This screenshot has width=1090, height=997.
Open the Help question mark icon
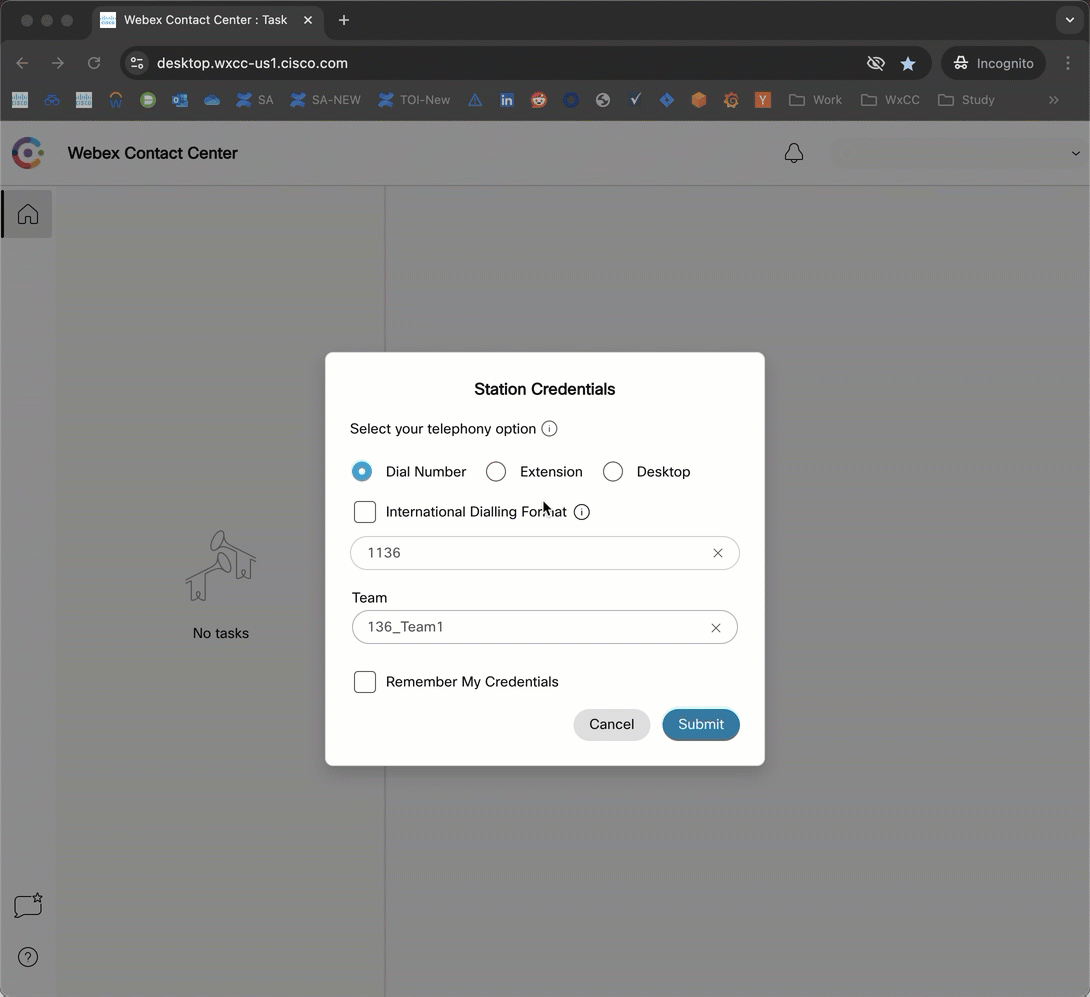(x=28, y=957)
